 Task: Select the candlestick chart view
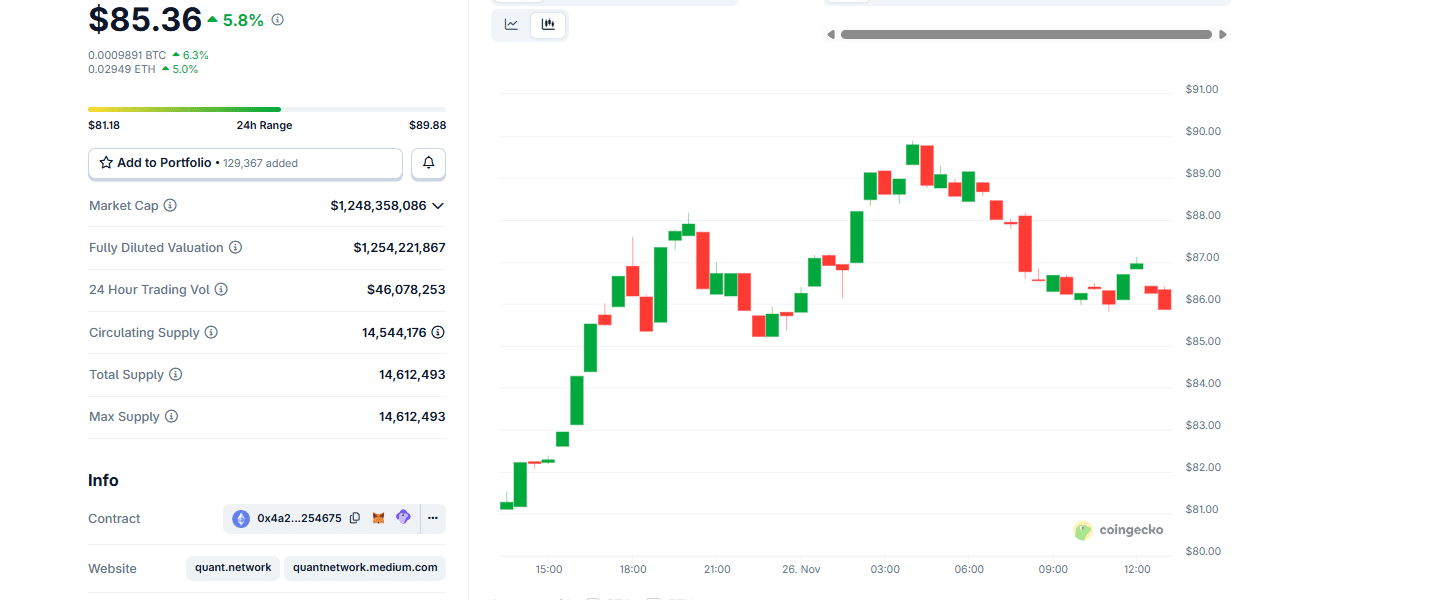(548, 24)
